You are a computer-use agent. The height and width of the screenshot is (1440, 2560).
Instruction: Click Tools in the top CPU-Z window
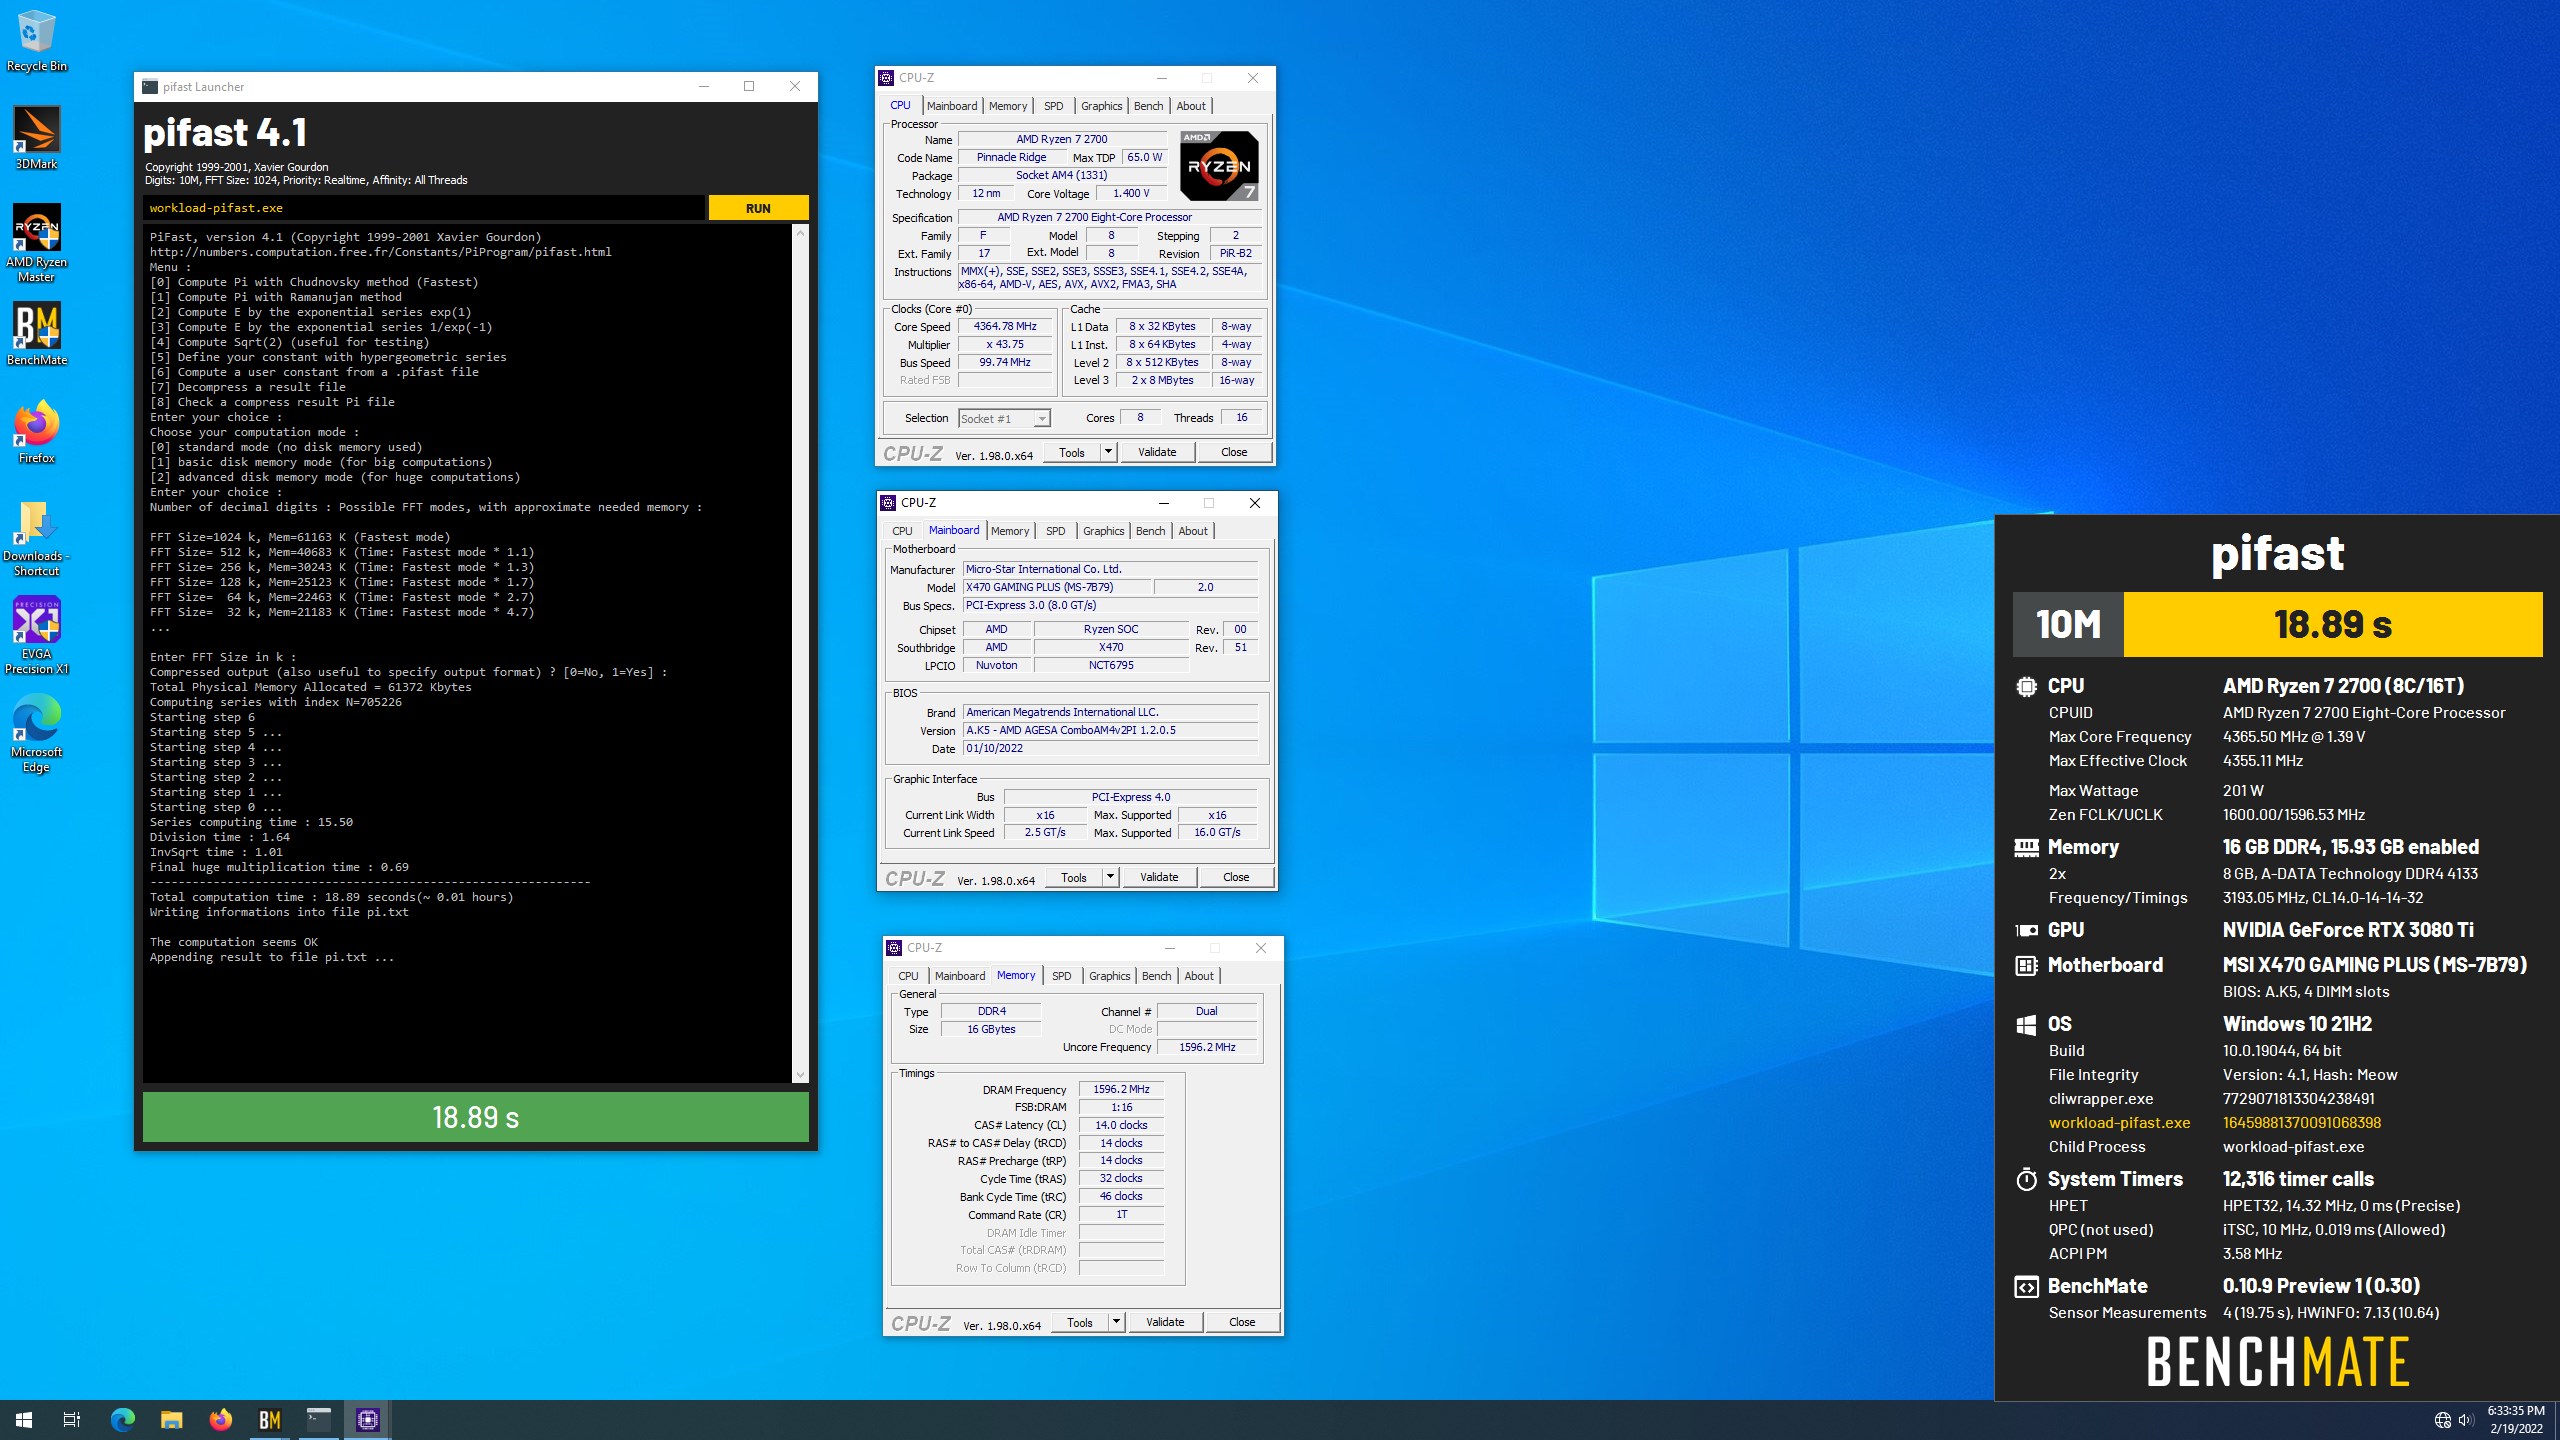pos(1072,452)
